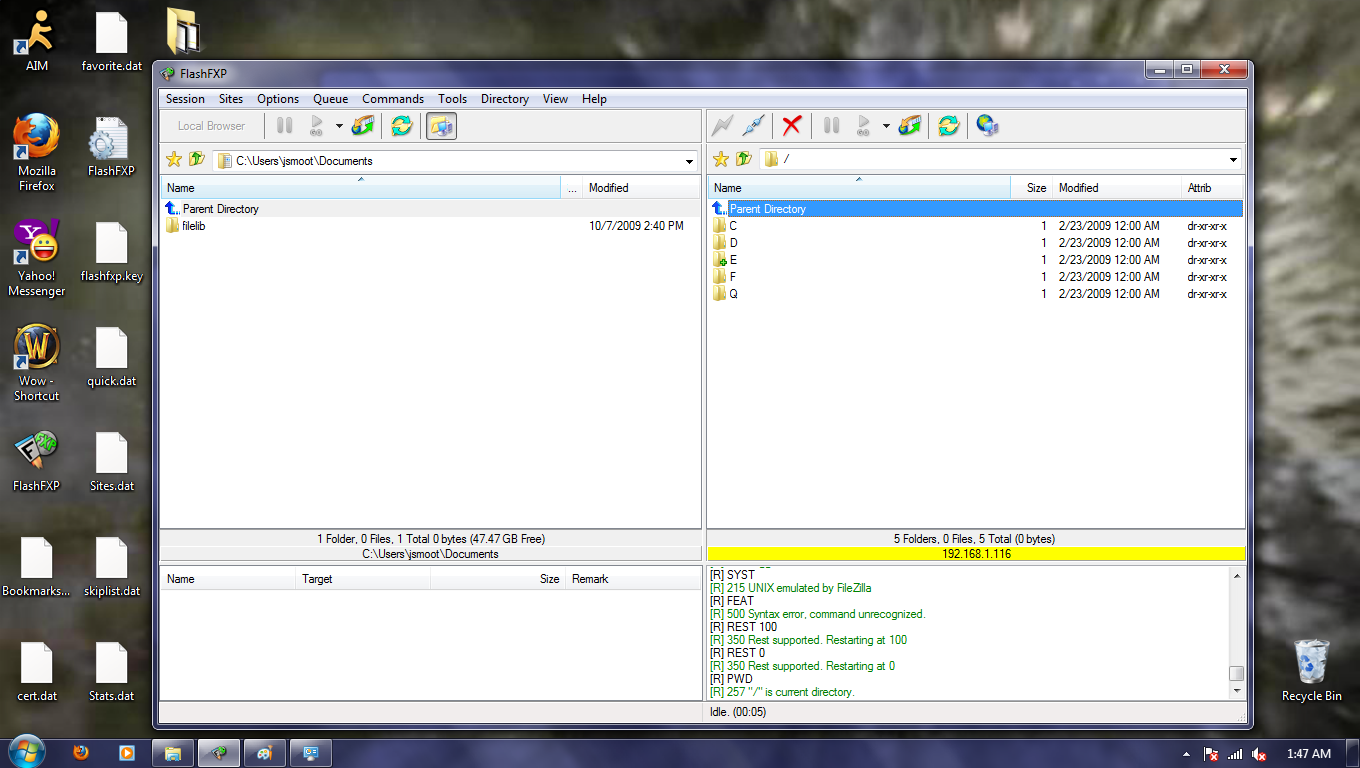The image size is (1360, 768).
Task: Expand the local path history dropdown
Action: pos(689,161)
